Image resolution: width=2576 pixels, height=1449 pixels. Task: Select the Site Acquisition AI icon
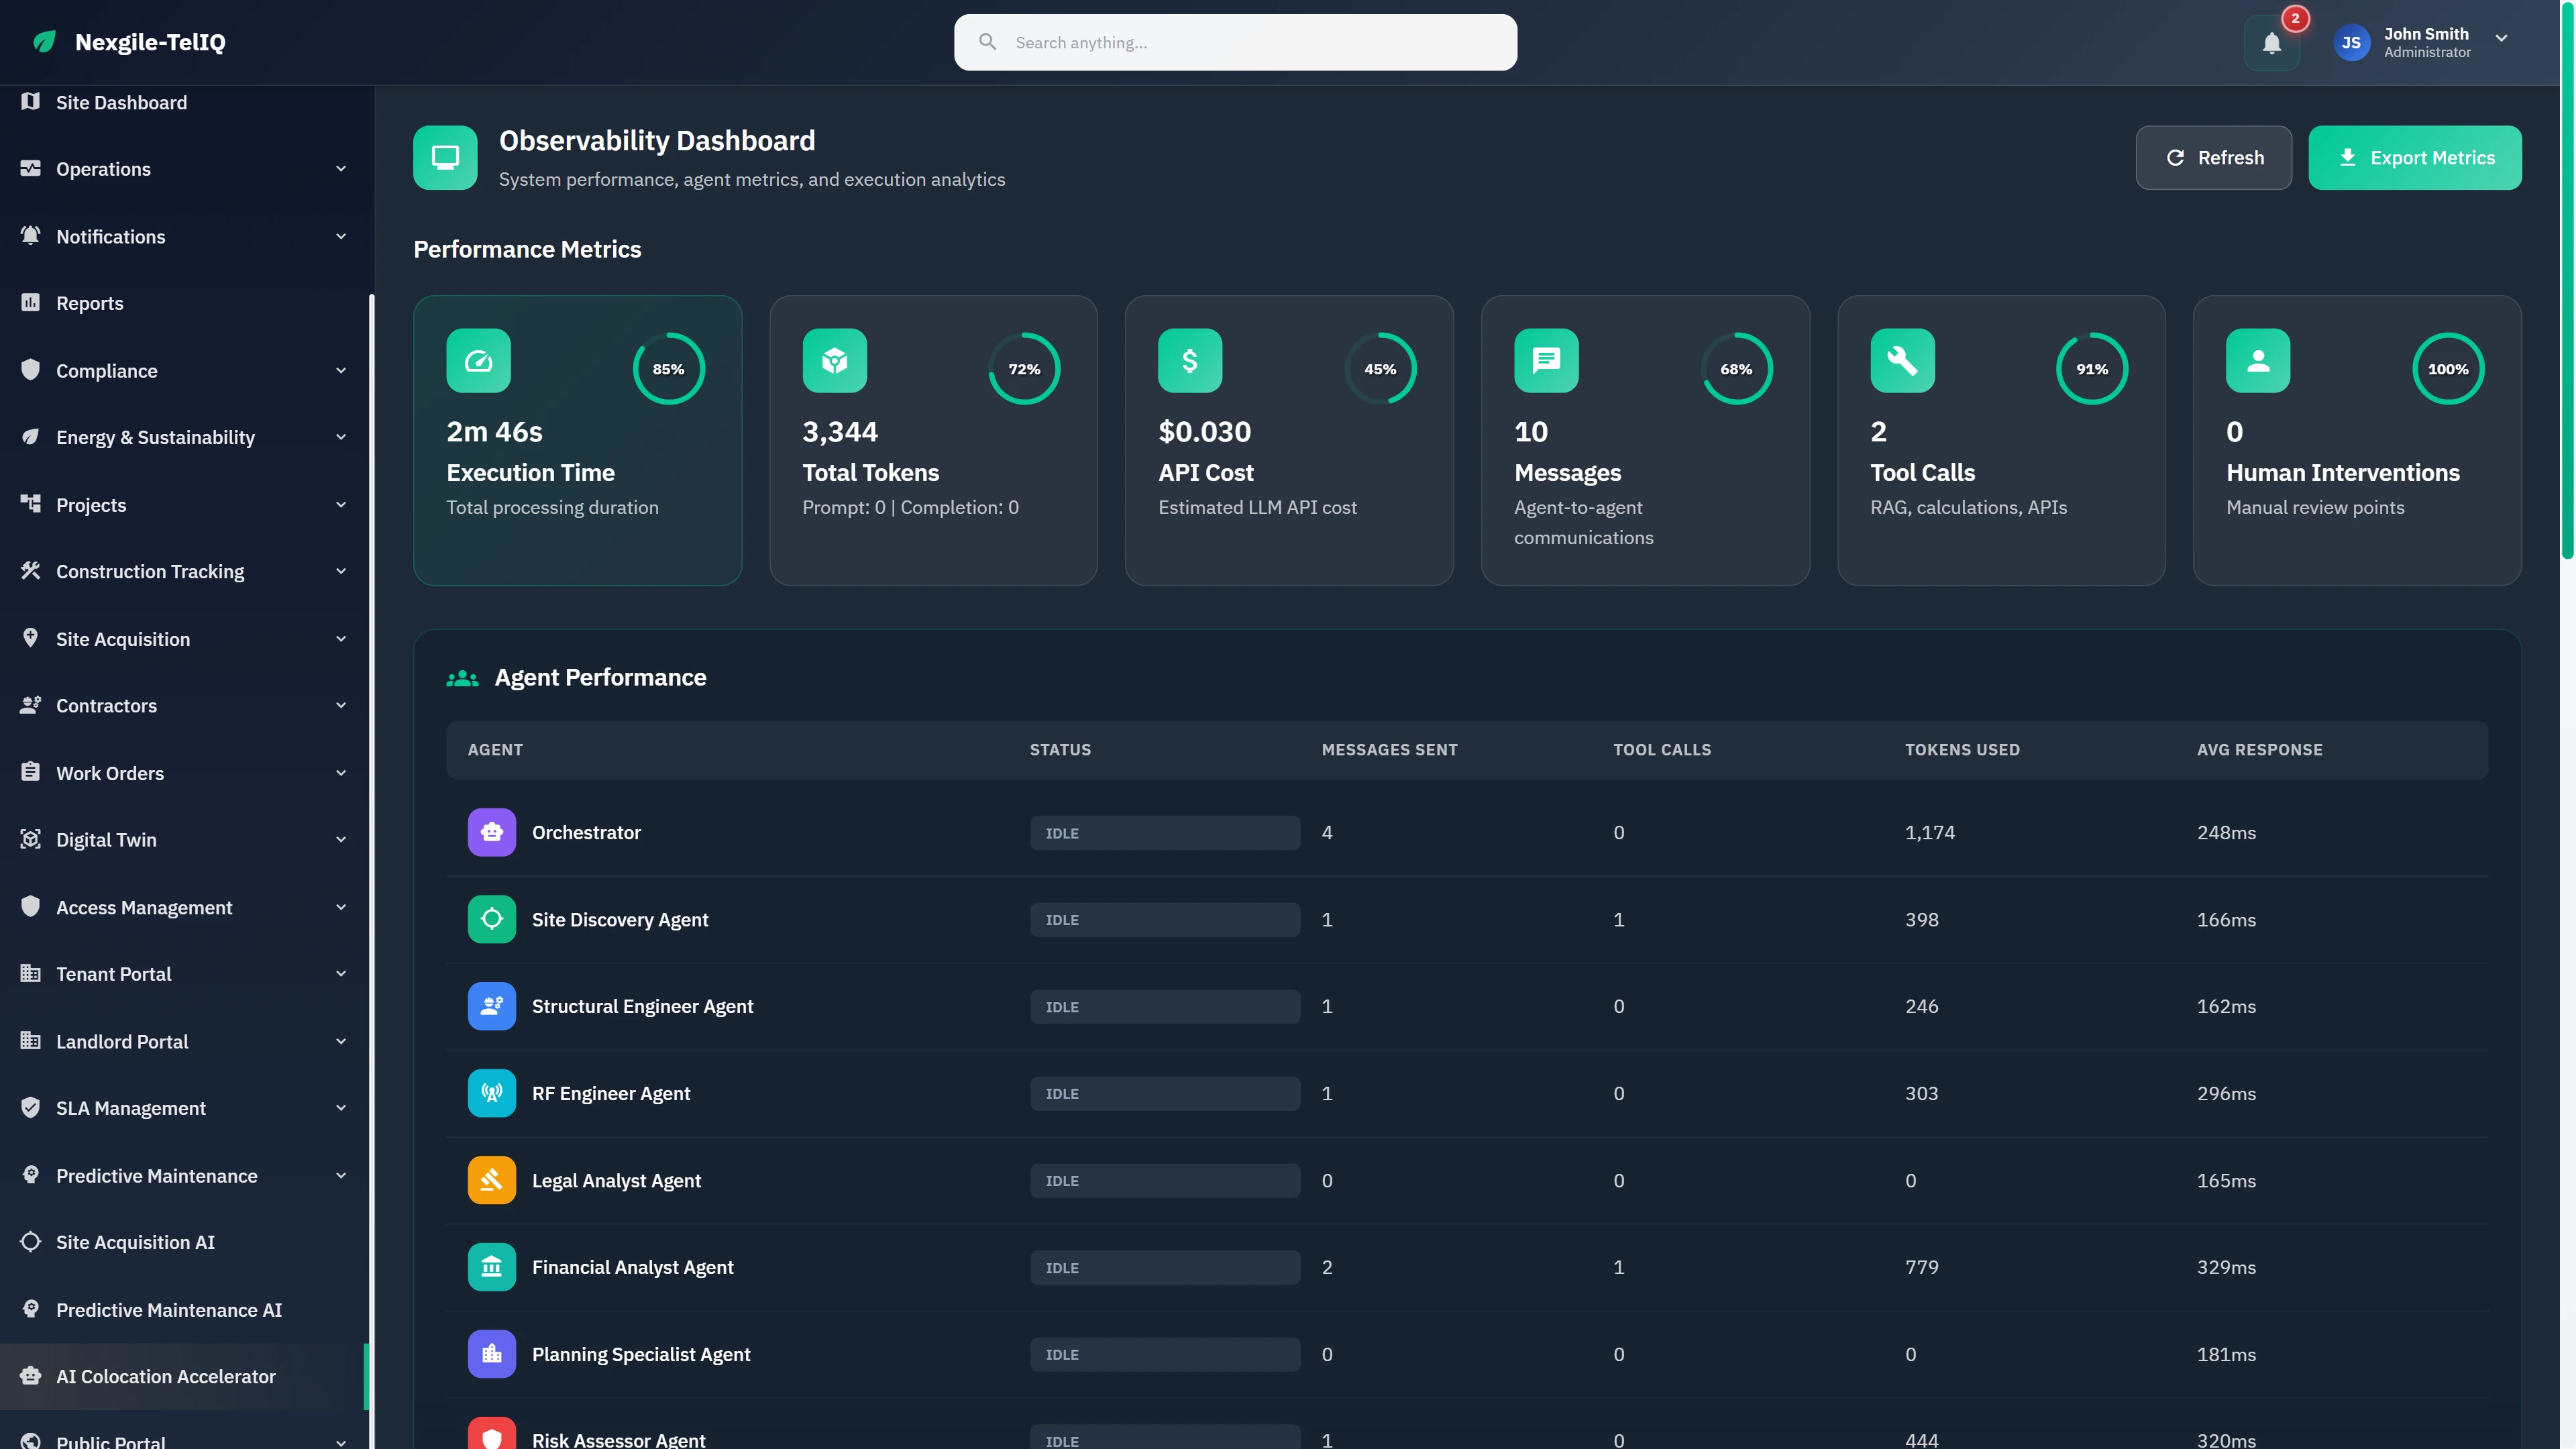(x=30, y=1242)
